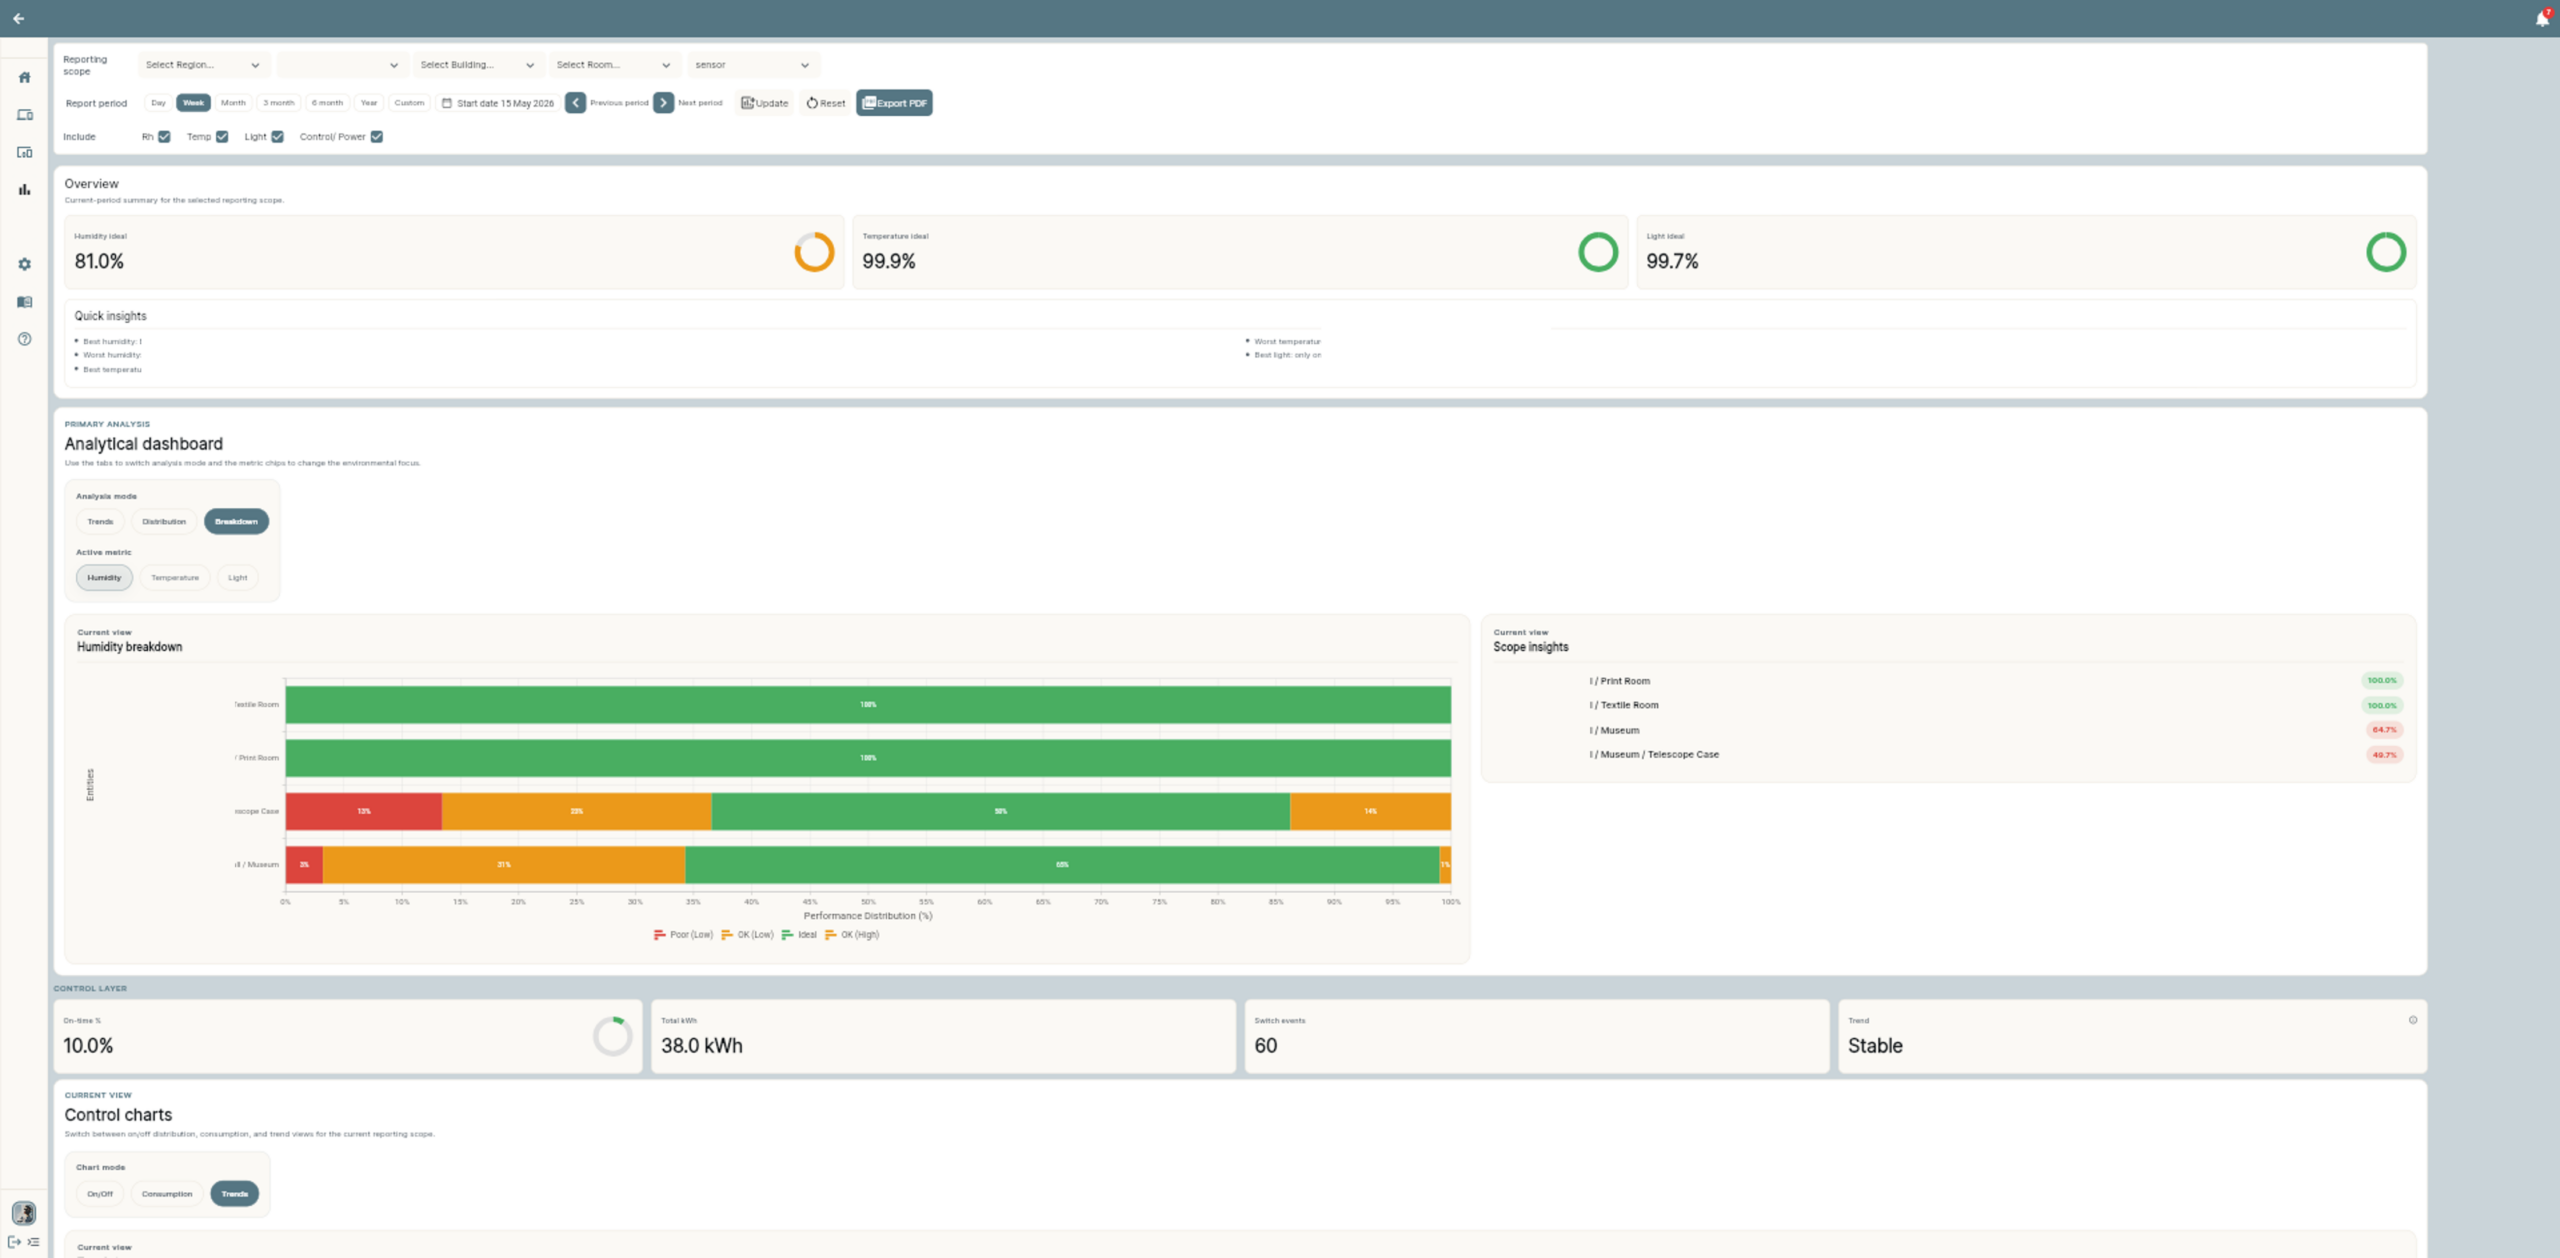Open the Select Room dropdown

(614, 65)
